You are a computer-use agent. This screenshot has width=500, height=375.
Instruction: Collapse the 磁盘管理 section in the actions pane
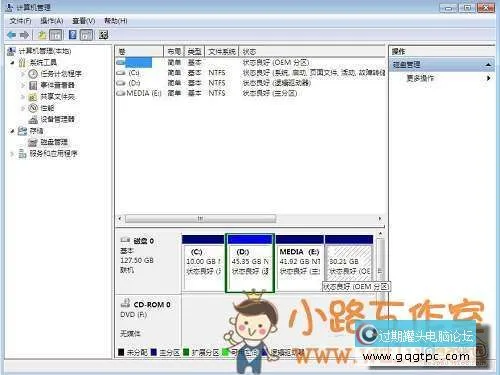pyautogui.click(x=488, y=64)
